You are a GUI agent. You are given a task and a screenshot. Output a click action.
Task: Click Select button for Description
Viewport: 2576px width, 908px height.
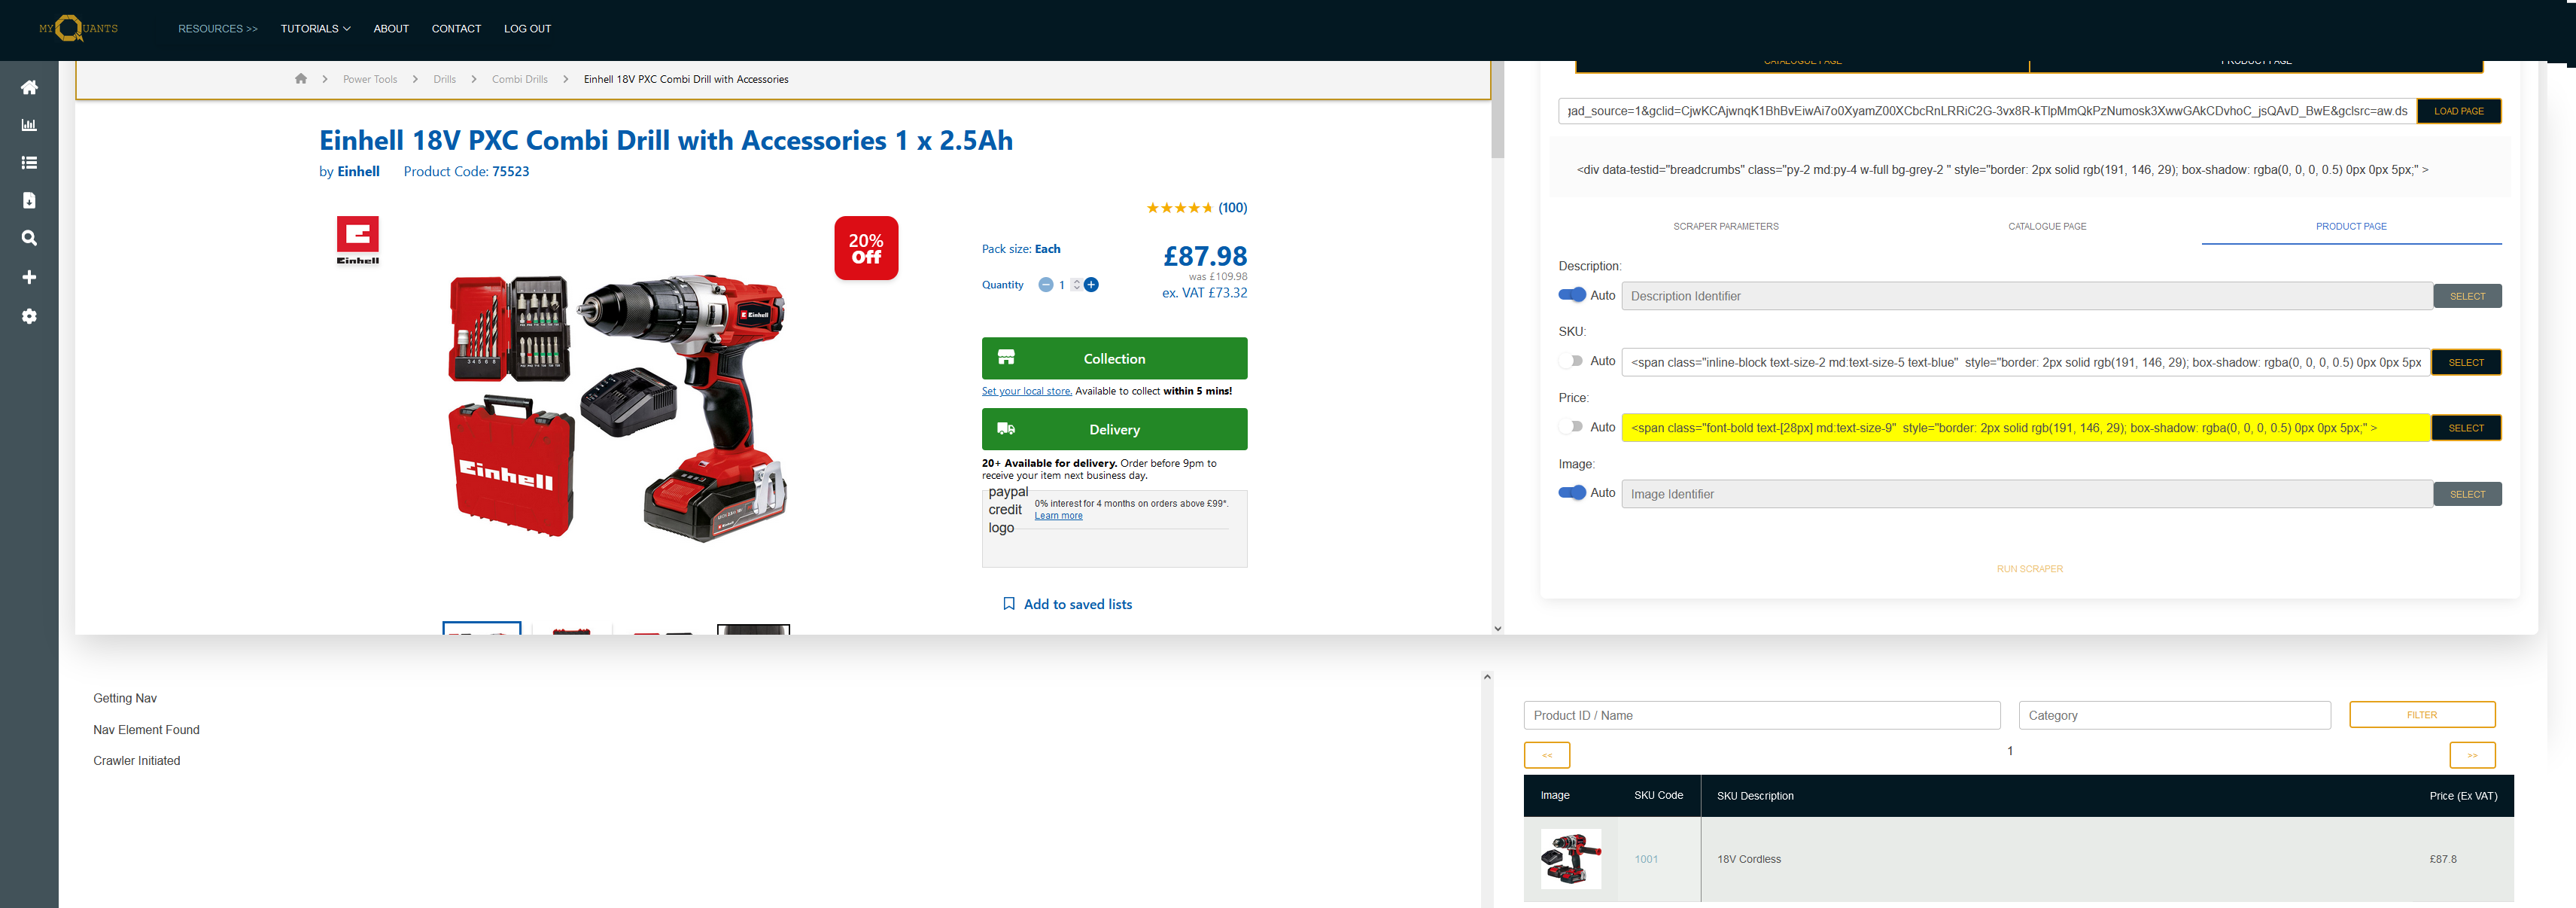(x=2467, y=296)
